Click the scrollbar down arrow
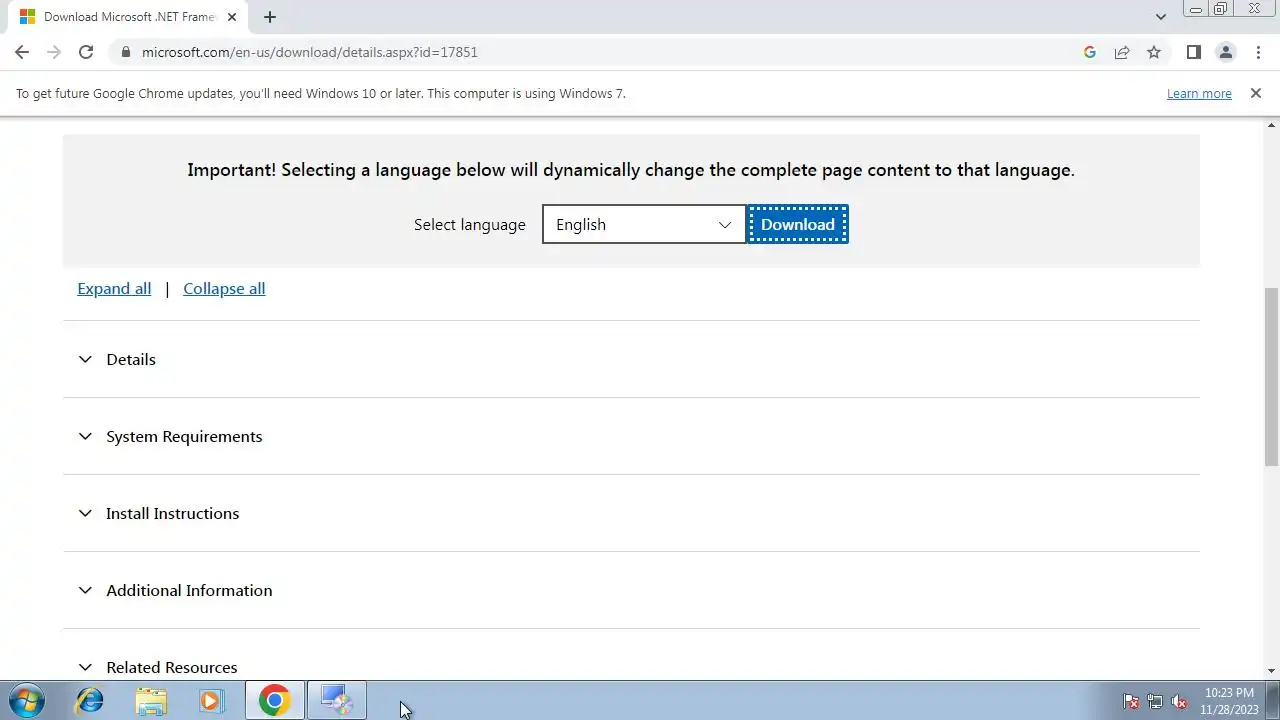 [x=1272, y=671]
